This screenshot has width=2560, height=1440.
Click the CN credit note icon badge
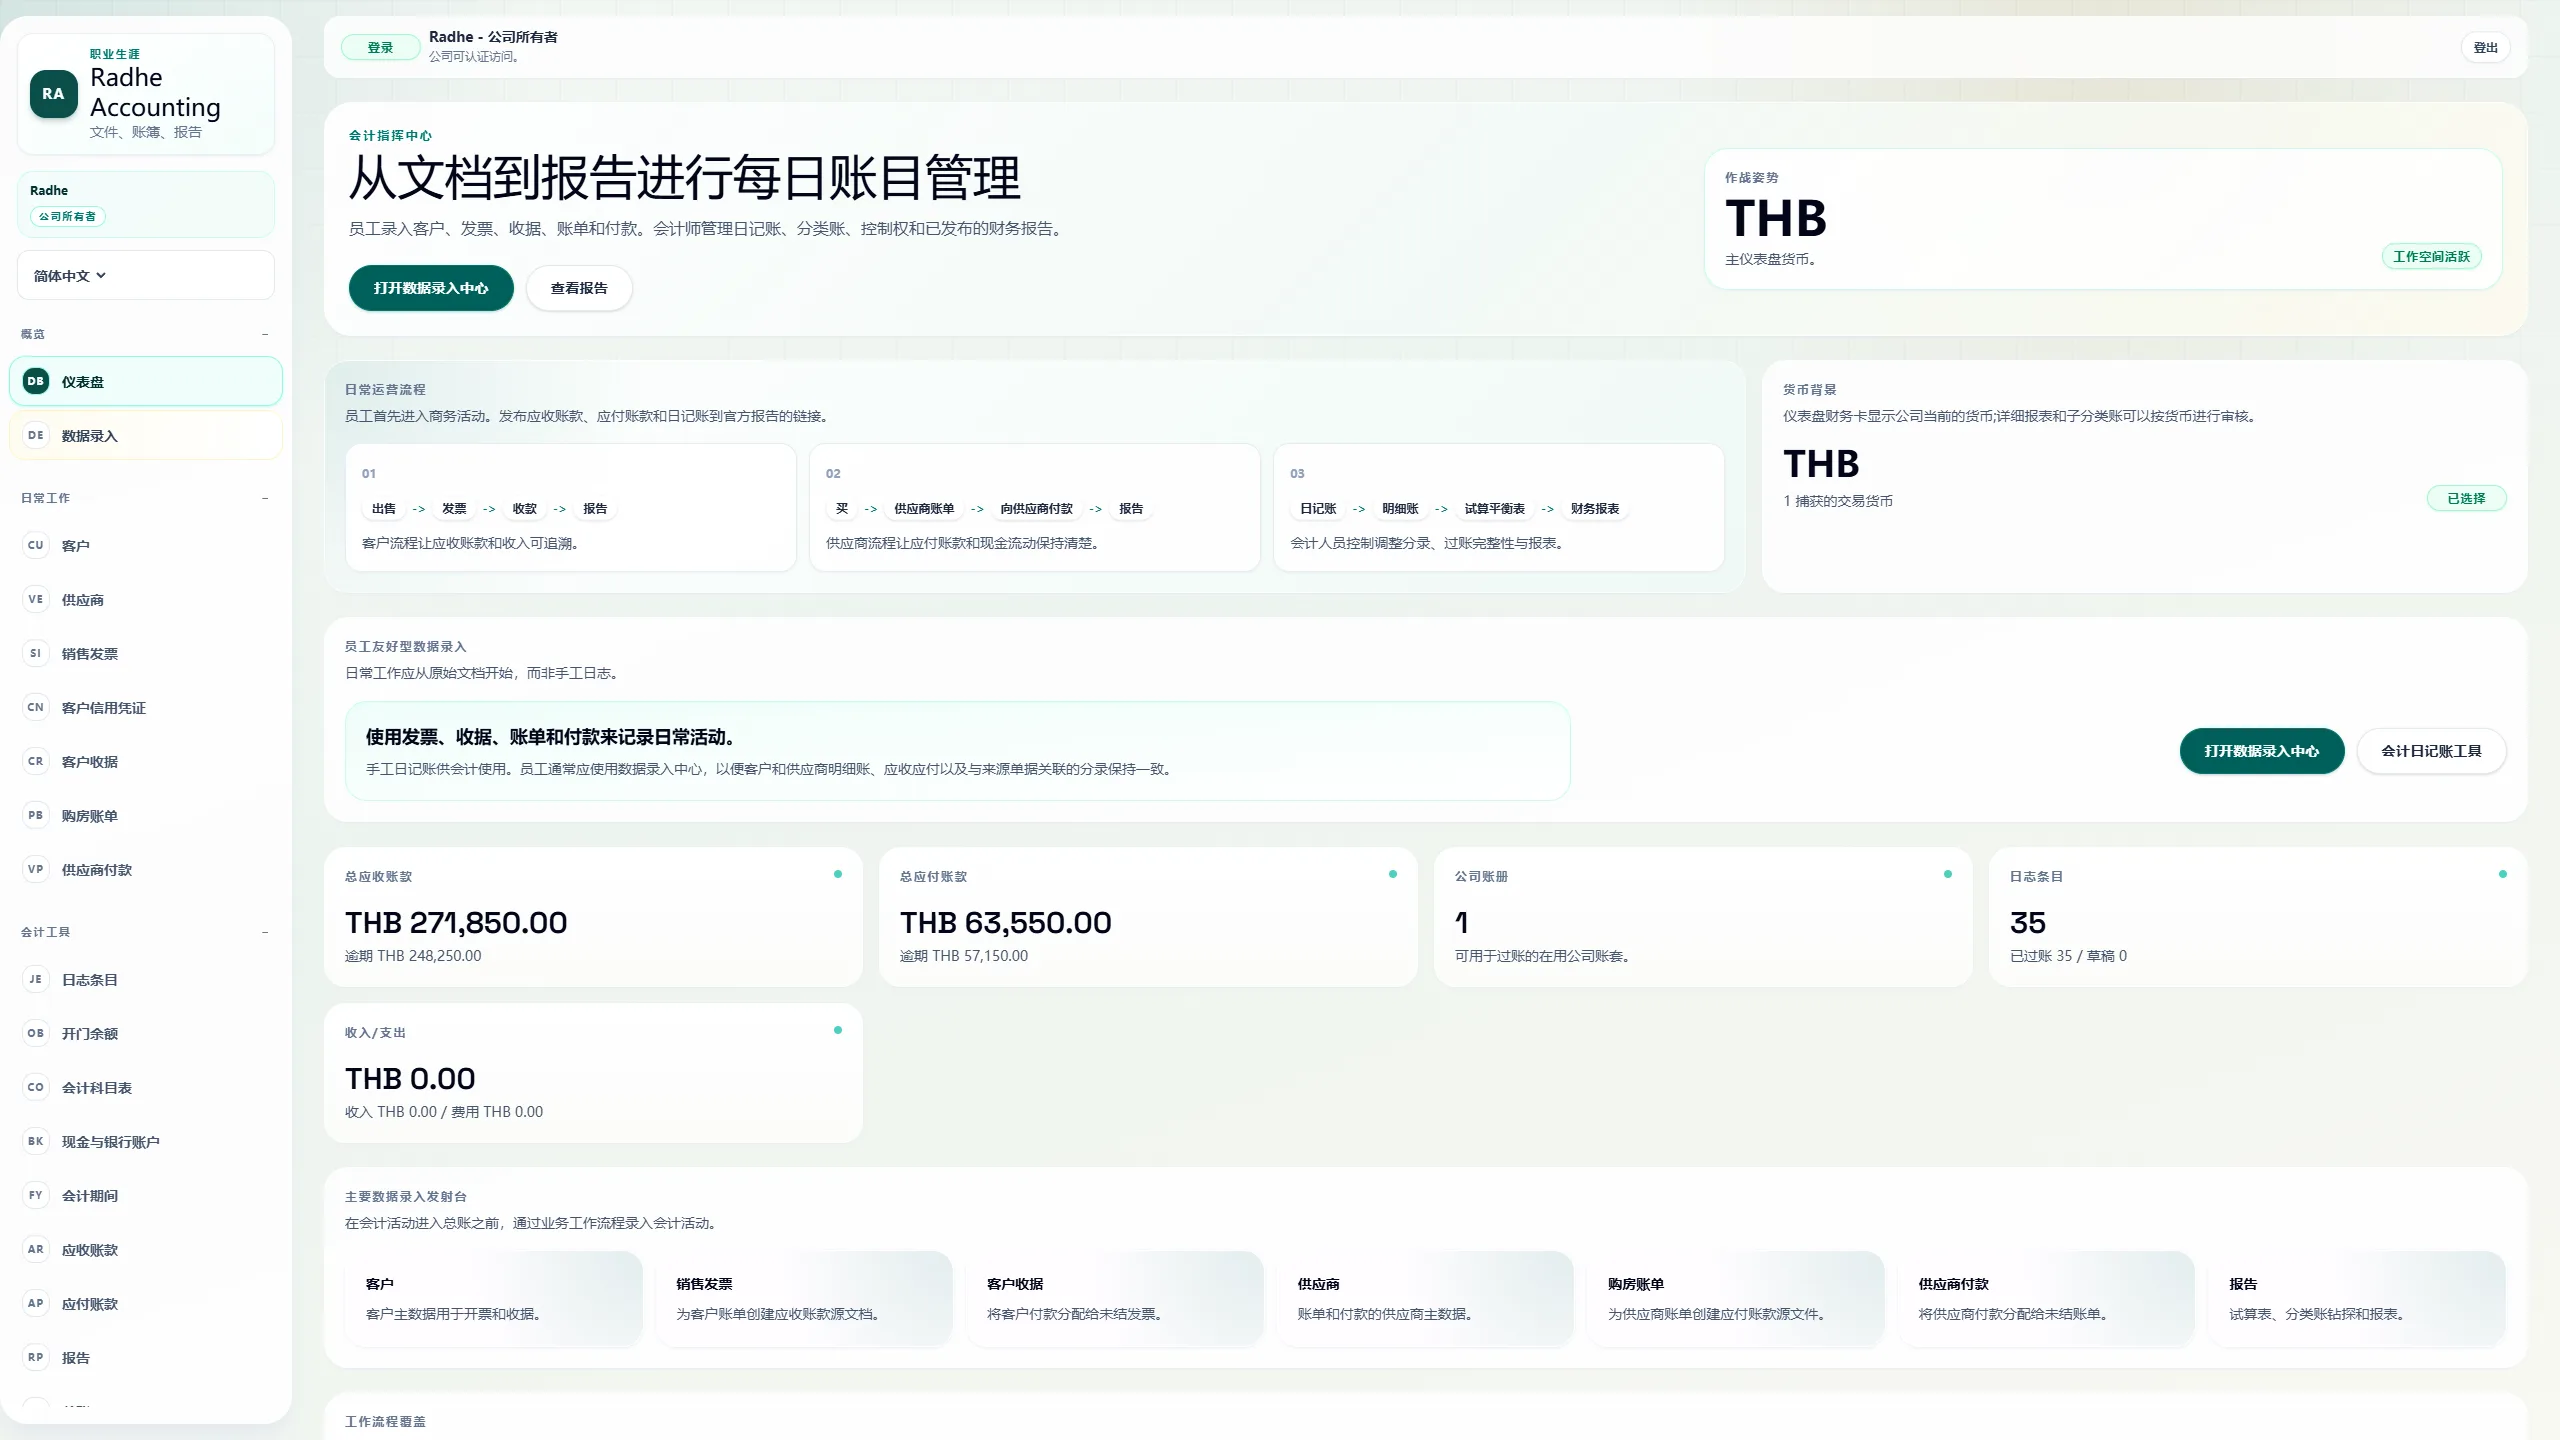(x=36, y=707)
